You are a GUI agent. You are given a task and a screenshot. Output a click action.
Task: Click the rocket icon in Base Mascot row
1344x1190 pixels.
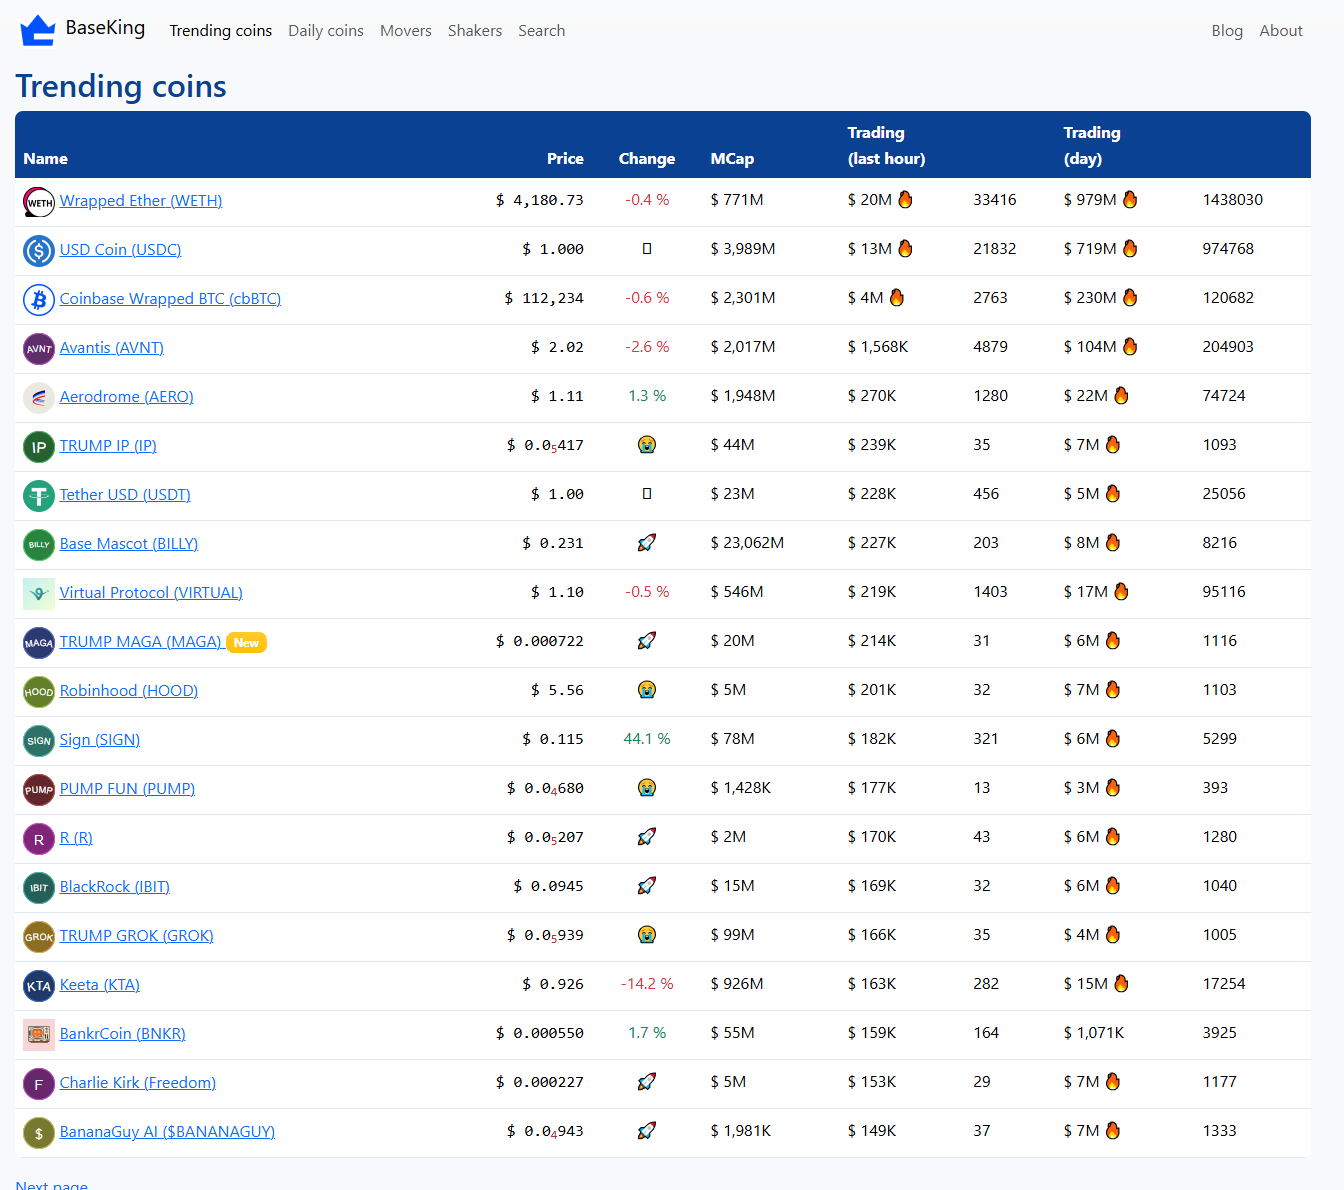click(x=647, y=543)
